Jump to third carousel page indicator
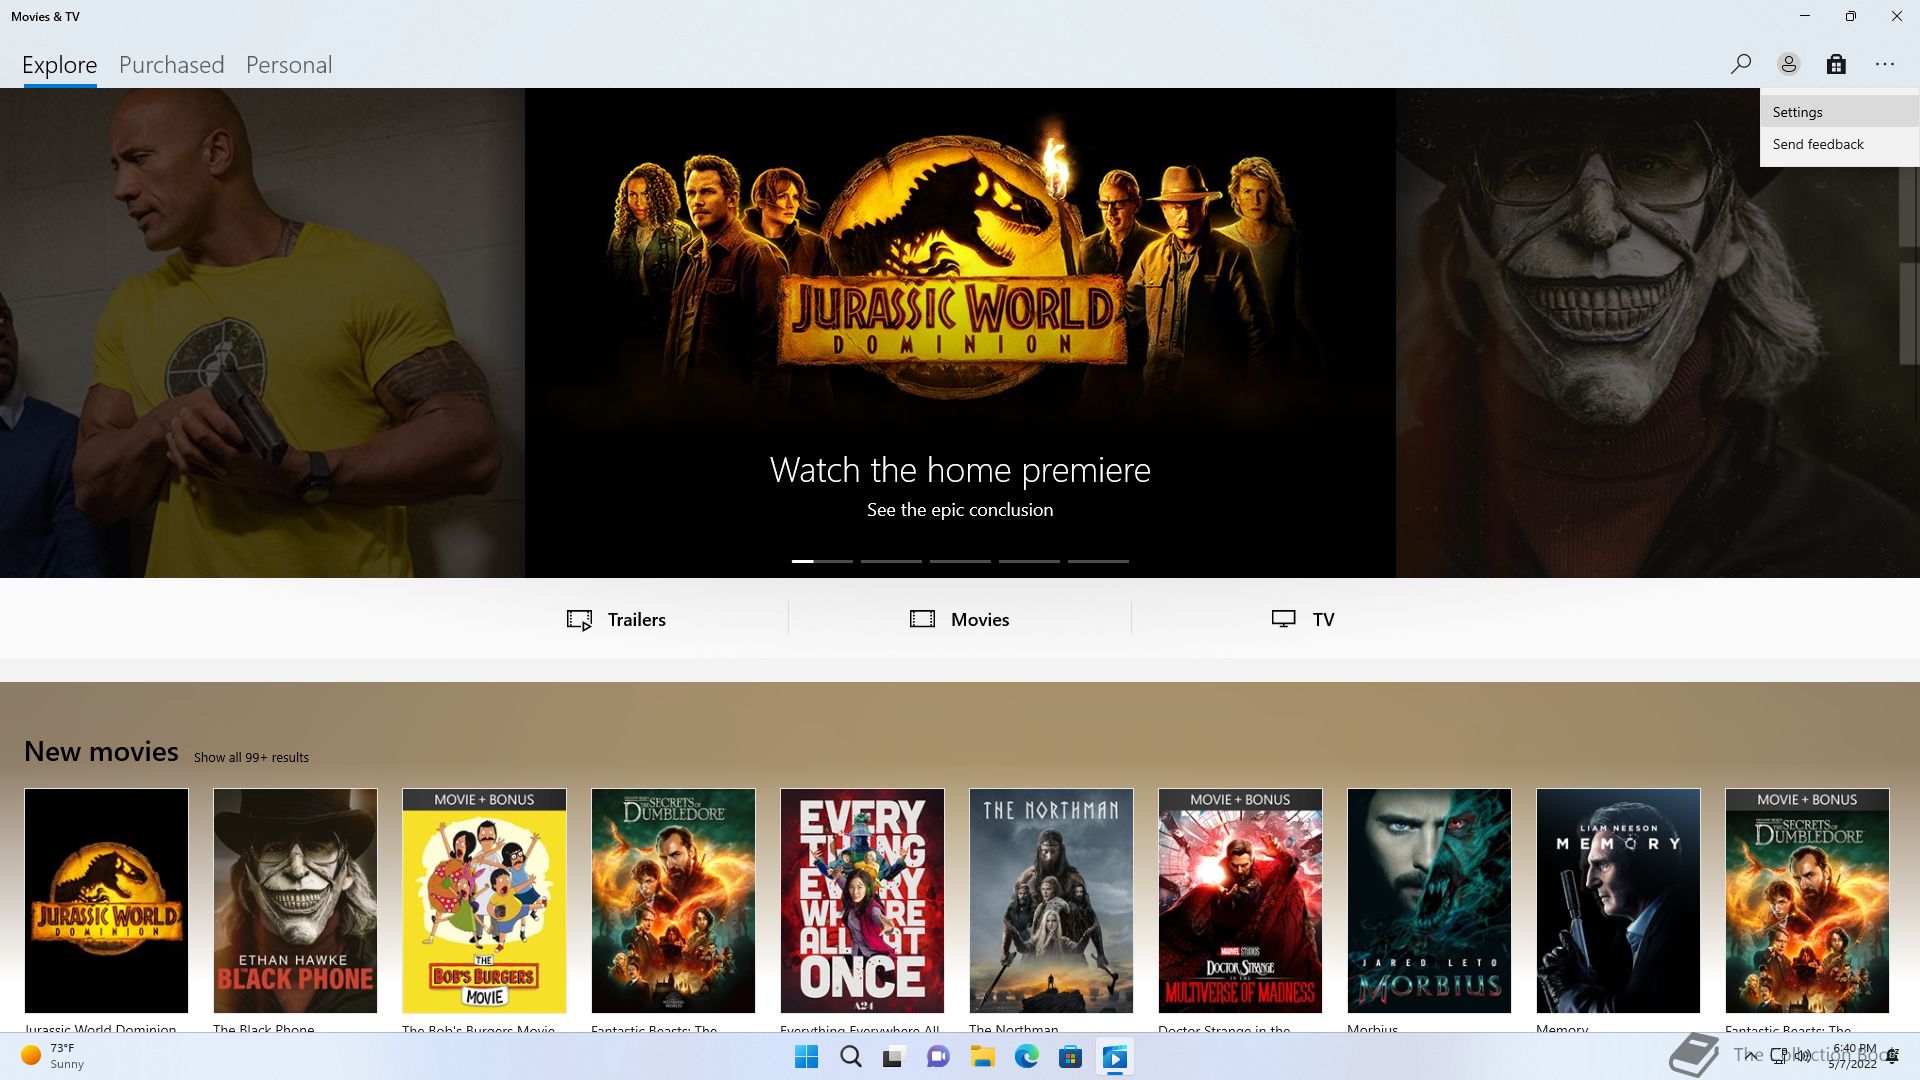1920x1080 pixels. 960,561
